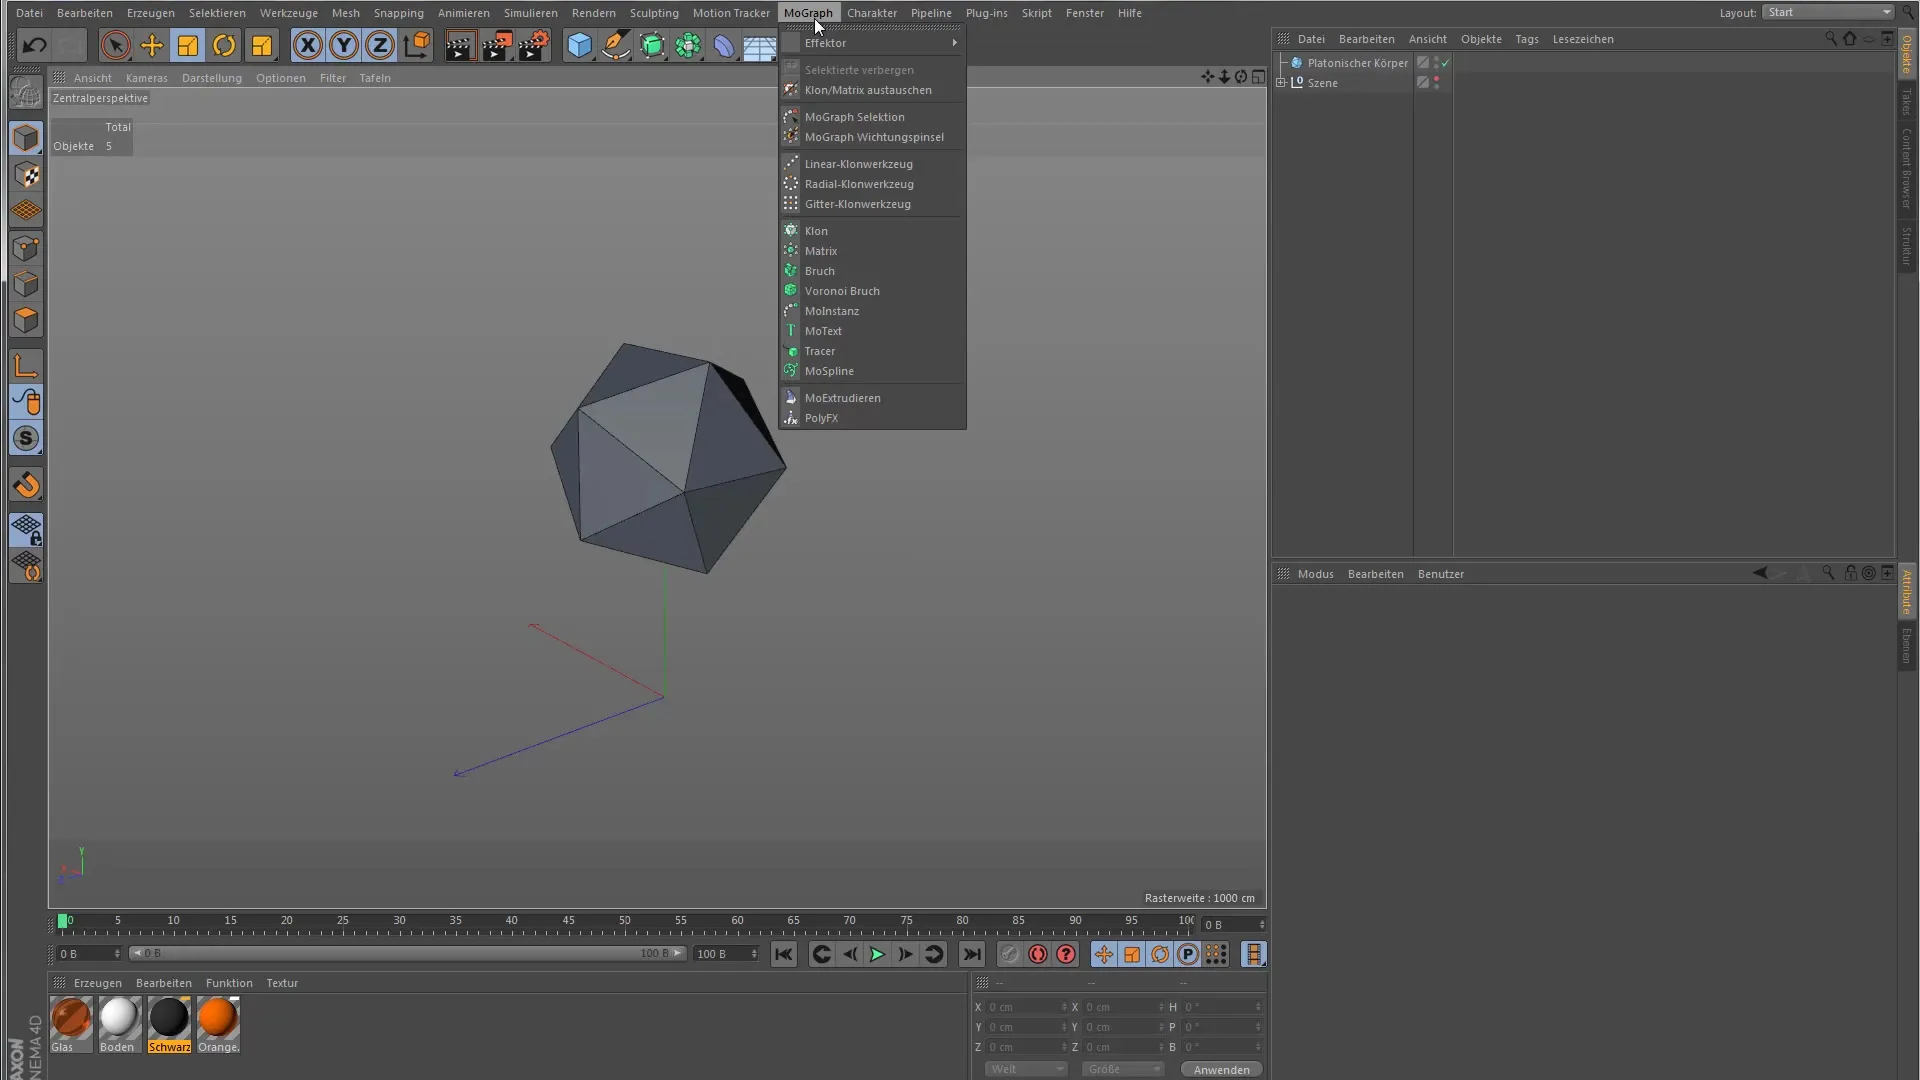Select the Orange material
This screenshot has width=1920, height=1080.
click(x=218, y=1024)
